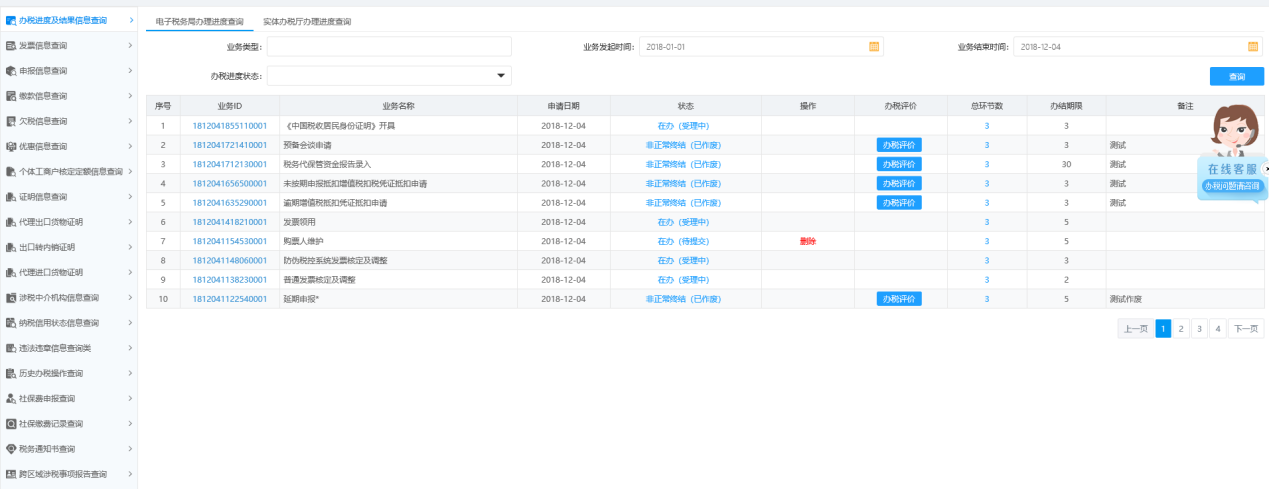Click the 税务通知书查询 sidebar icon
Viewport: 1269px width, 489px height.
(x=11, y=449)
